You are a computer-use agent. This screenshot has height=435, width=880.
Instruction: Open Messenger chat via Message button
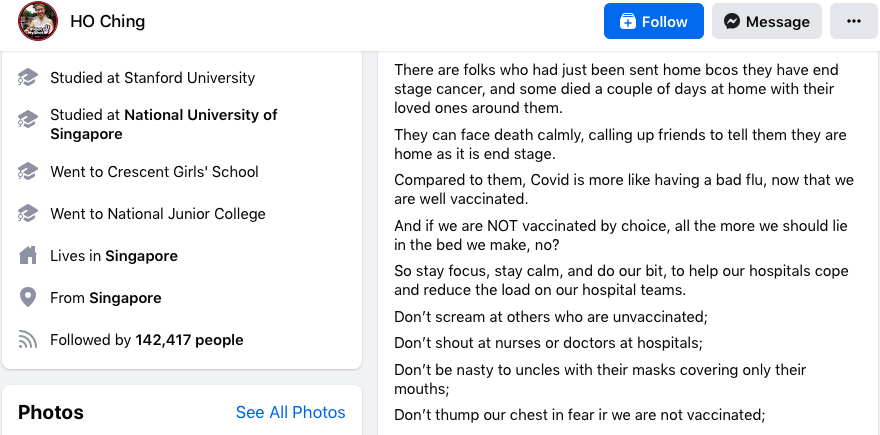pyautogui.click(x=767, y=21)
